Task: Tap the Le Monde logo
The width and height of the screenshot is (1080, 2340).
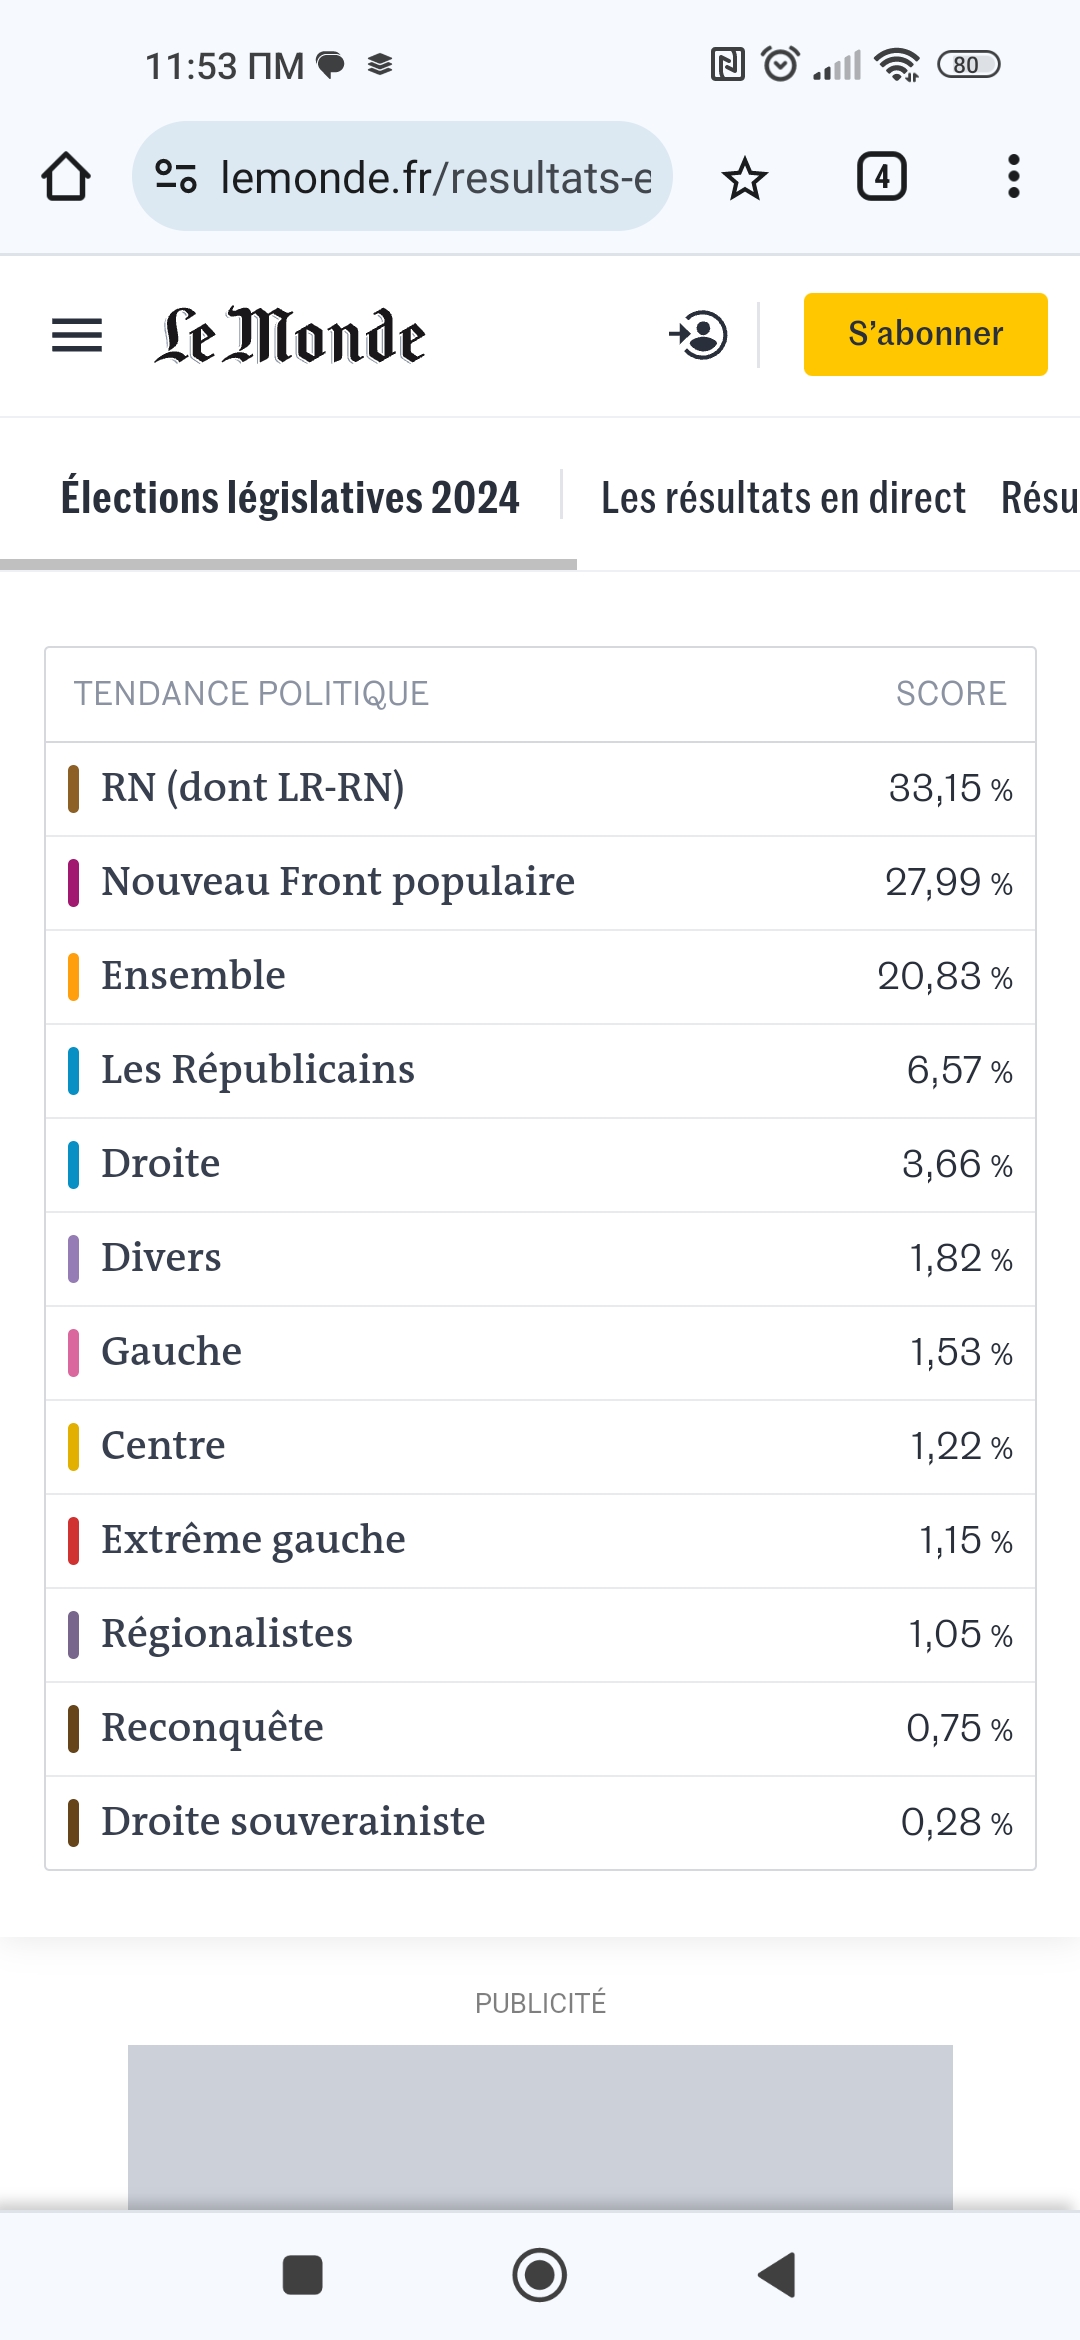Action: click(290, 336)
